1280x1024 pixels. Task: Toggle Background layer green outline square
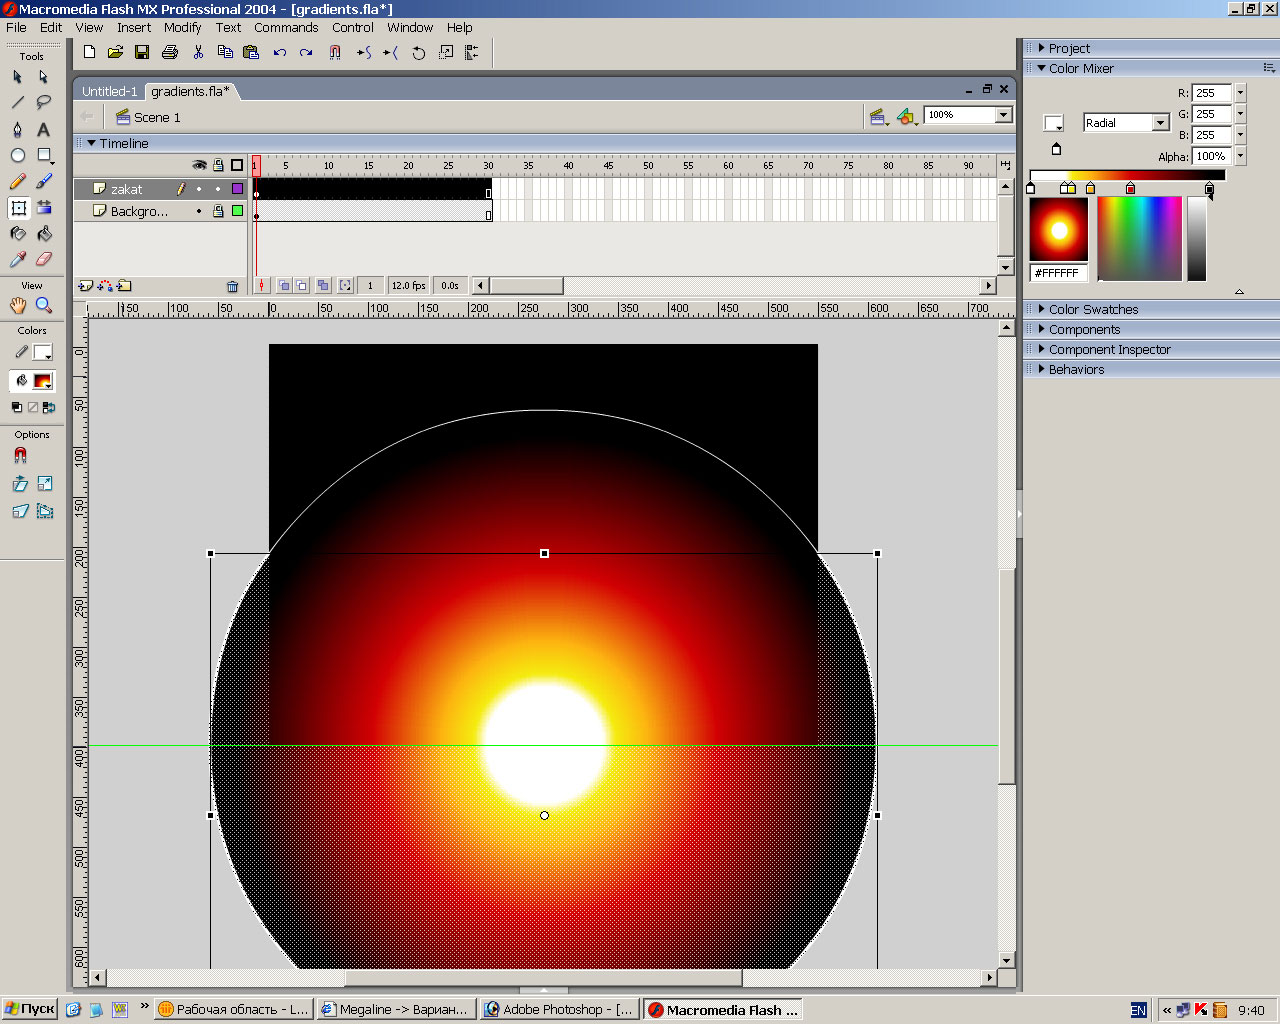237,211
